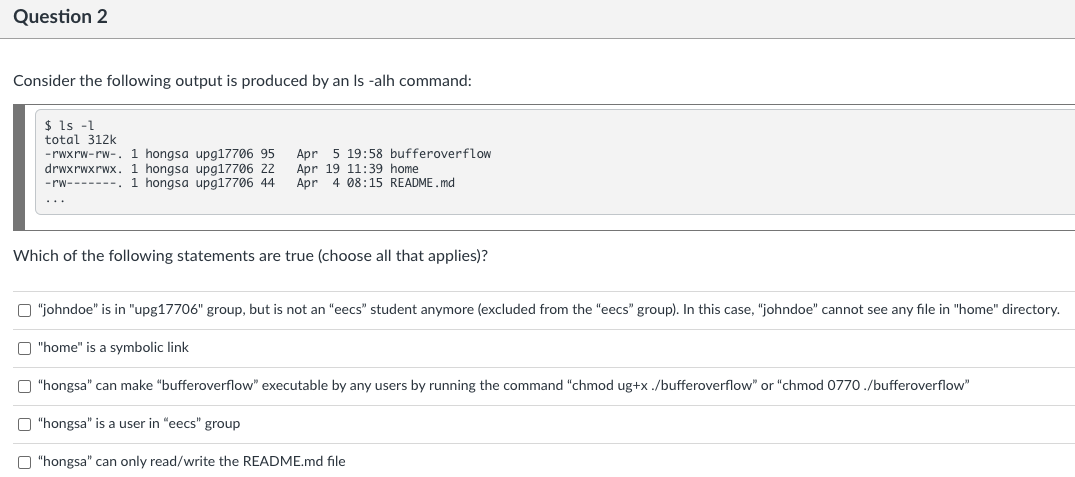
Task: Click the dark left bar of code block
Action: (x=19, y=168)
